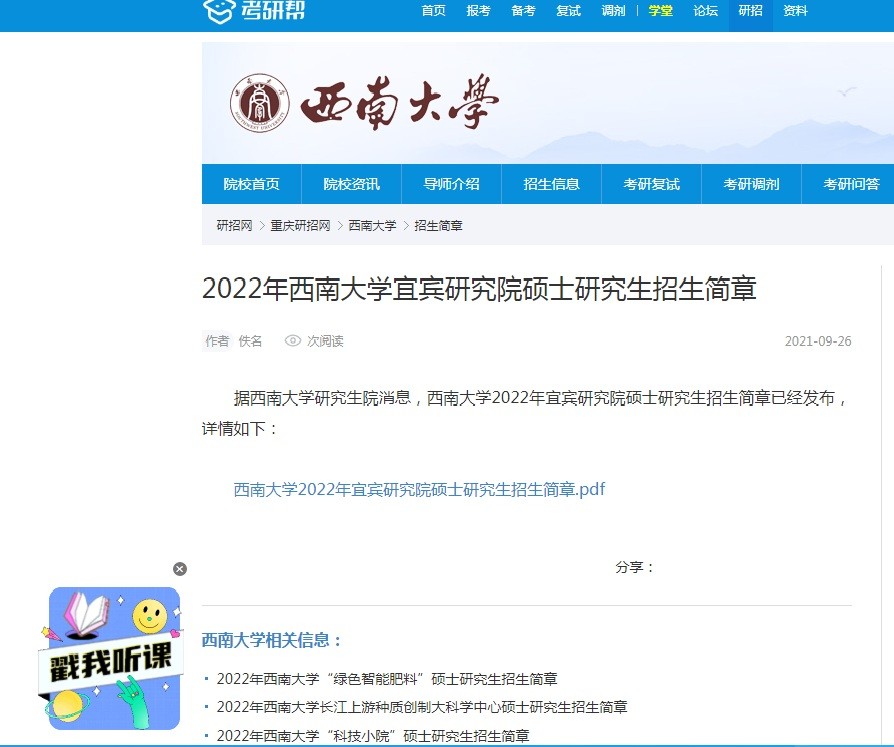
Task: Visit the 论坛 section
Action: coord(705,11)
